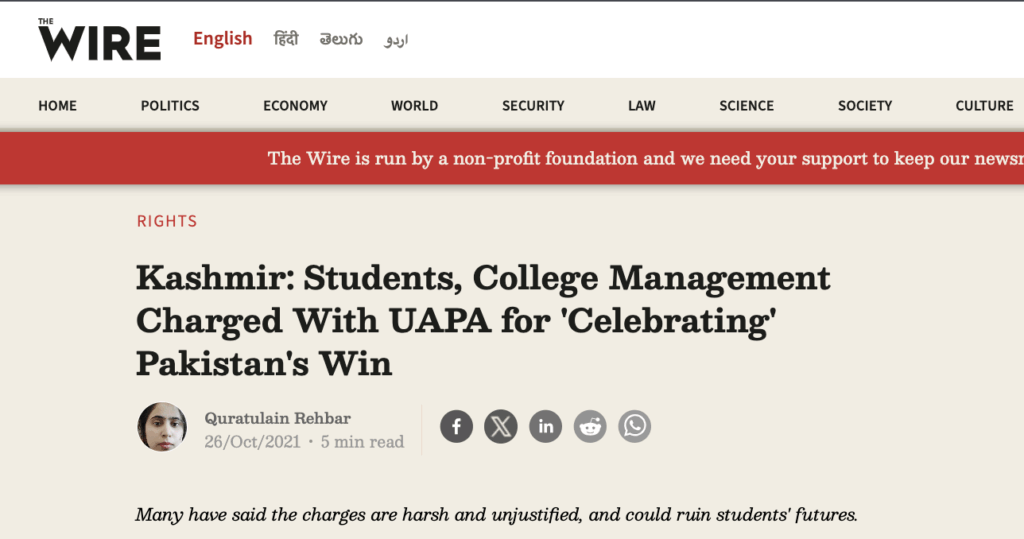Image resolution: width=1024 pixels, height=539 pixels.
Task: Browse the Science section
Action: tap(746, 105)
